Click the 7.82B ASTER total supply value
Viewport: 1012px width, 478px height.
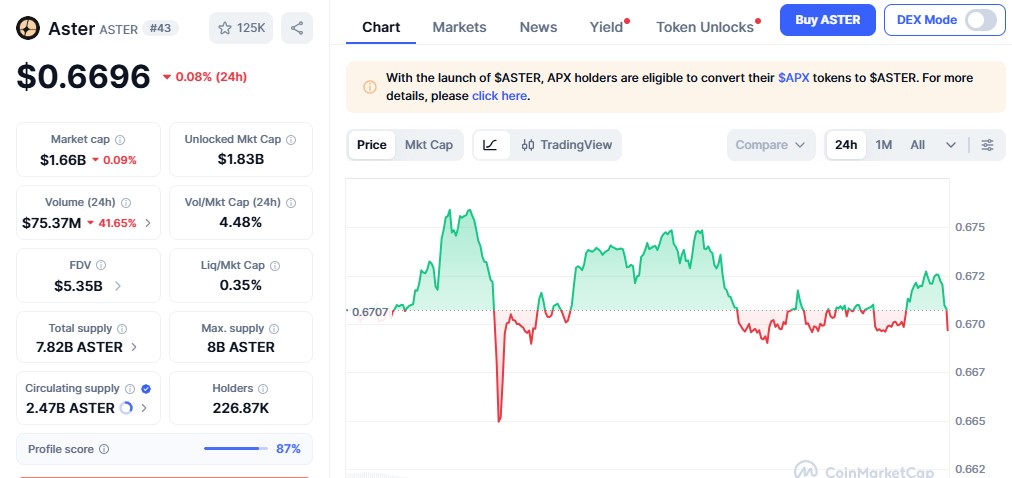tap(79, 347)
